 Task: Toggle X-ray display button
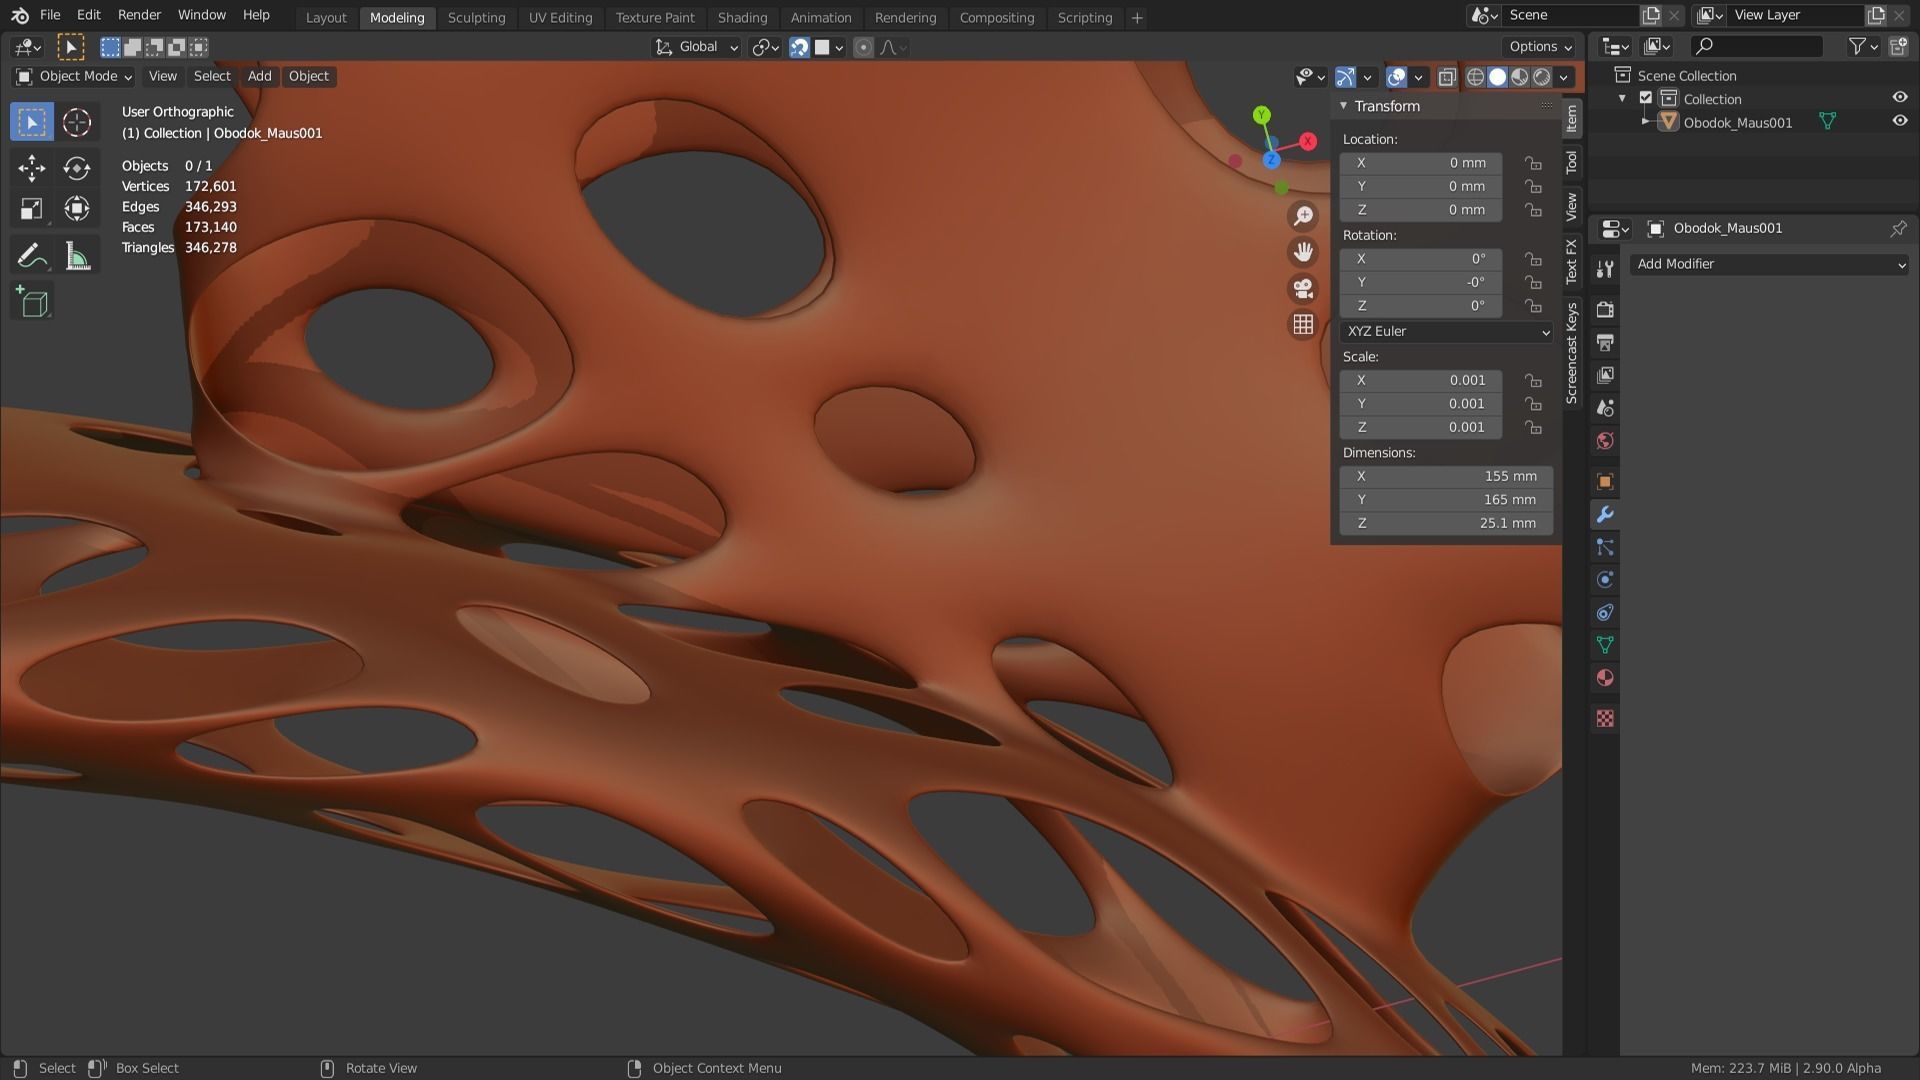pos(1446,77)
